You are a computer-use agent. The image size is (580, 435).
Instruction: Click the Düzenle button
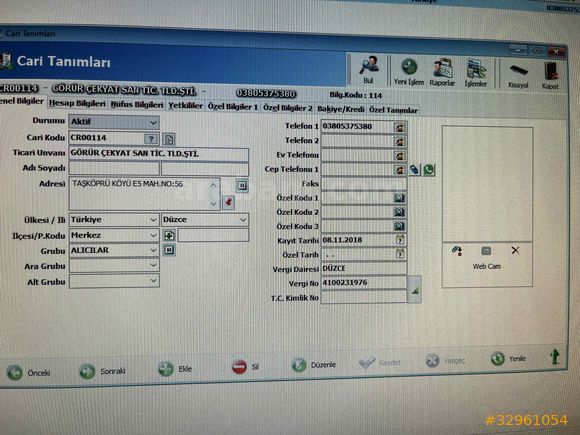point(314,365)
